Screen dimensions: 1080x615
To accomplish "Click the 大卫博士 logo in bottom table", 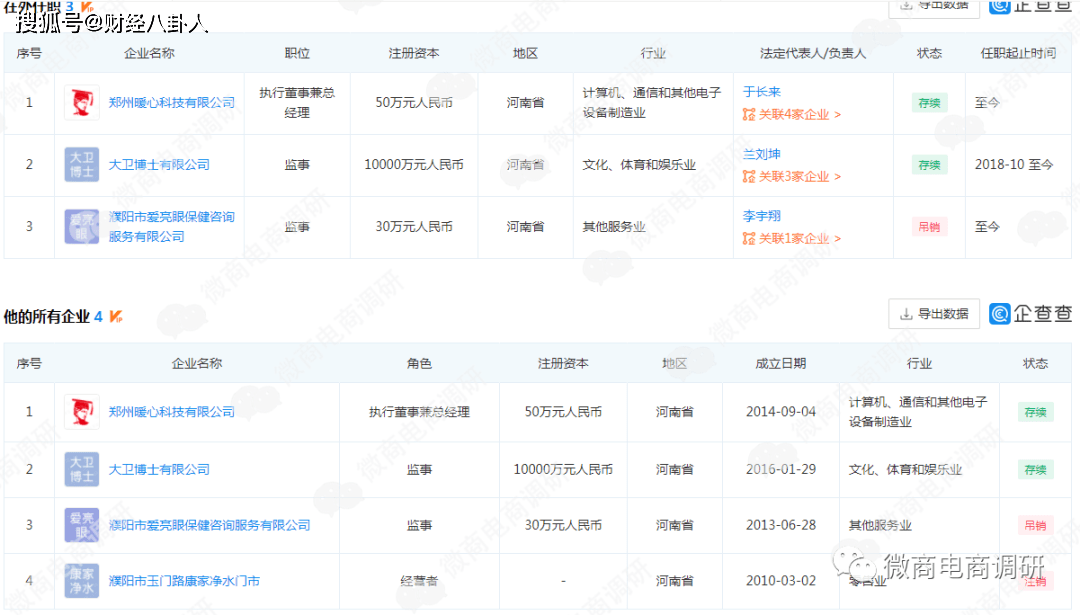I will tap(82, 469).
